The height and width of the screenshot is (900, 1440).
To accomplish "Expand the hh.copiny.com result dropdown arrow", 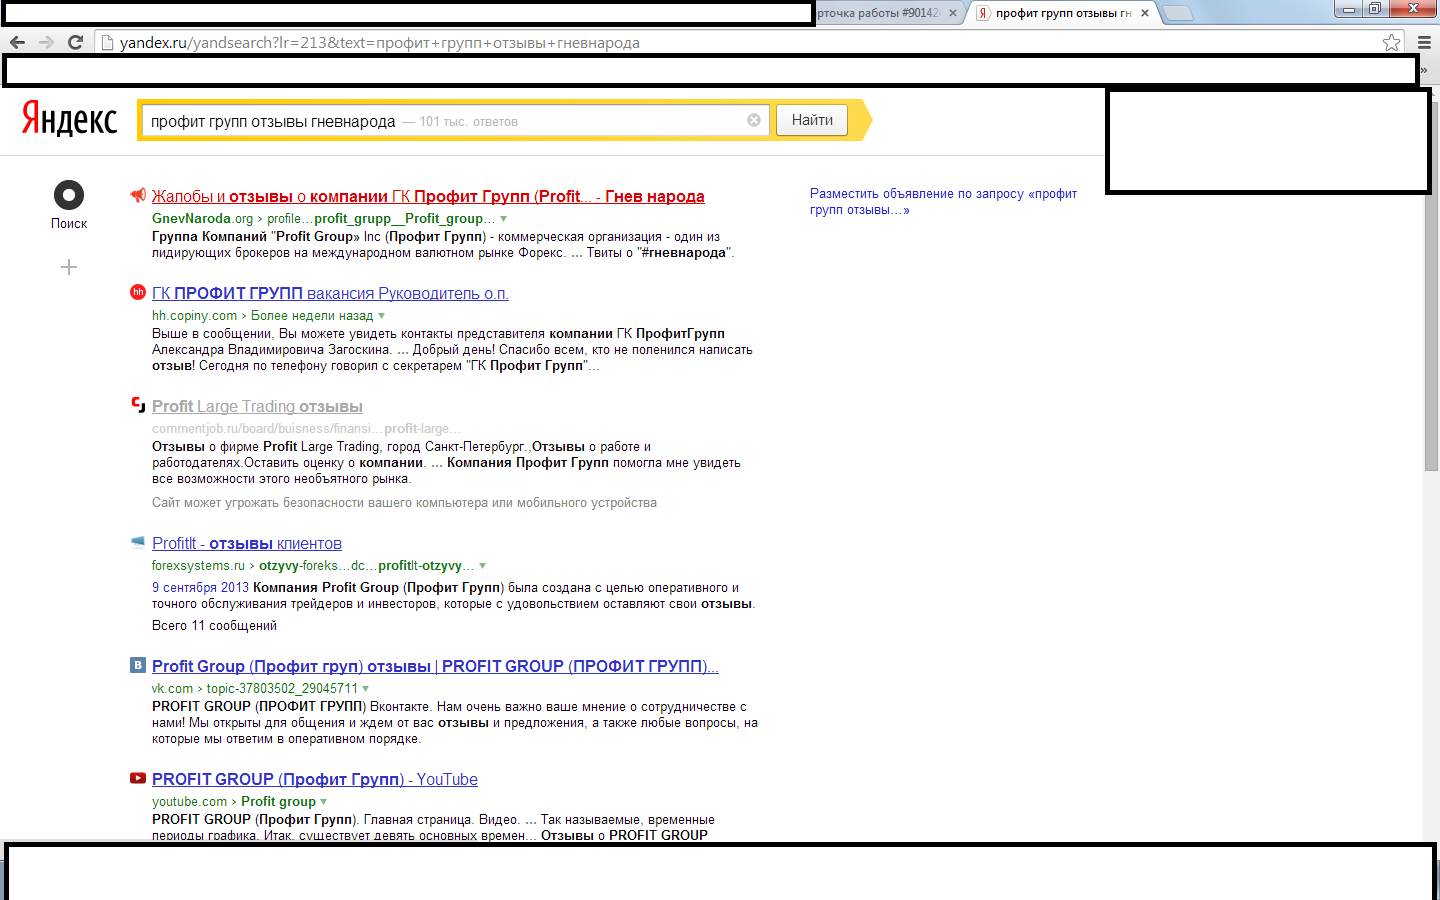I will [381, 316].
